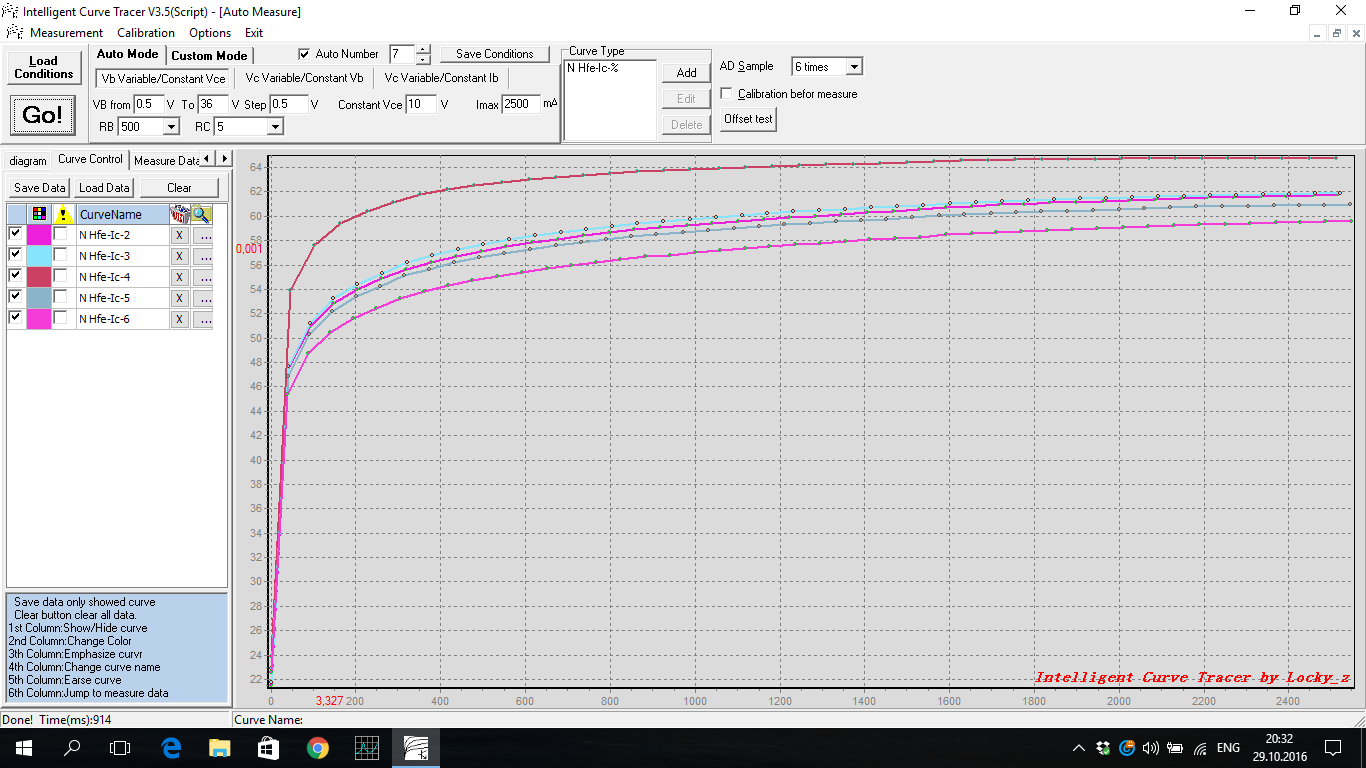The width and height of the screenshot is (1366, 768).
Task: Hide curve N Hfe-Ic-5 via show checkbox
Action: [15, 297]
